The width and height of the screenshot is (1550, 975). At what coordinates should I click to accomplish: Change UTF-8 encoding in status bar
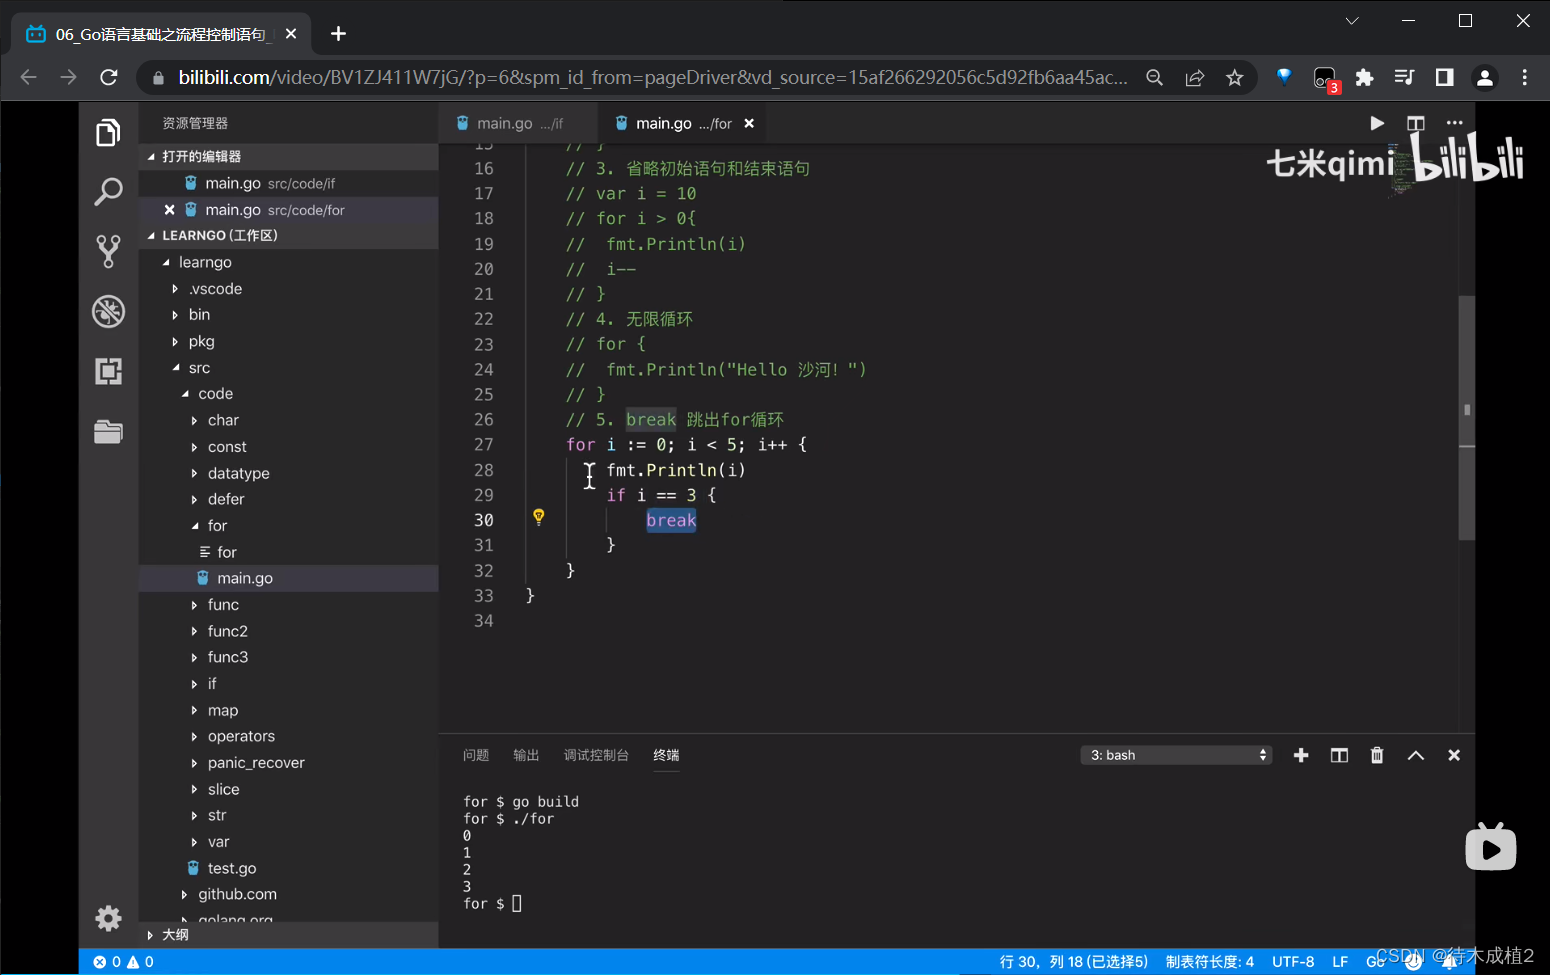click(1293, 962)
